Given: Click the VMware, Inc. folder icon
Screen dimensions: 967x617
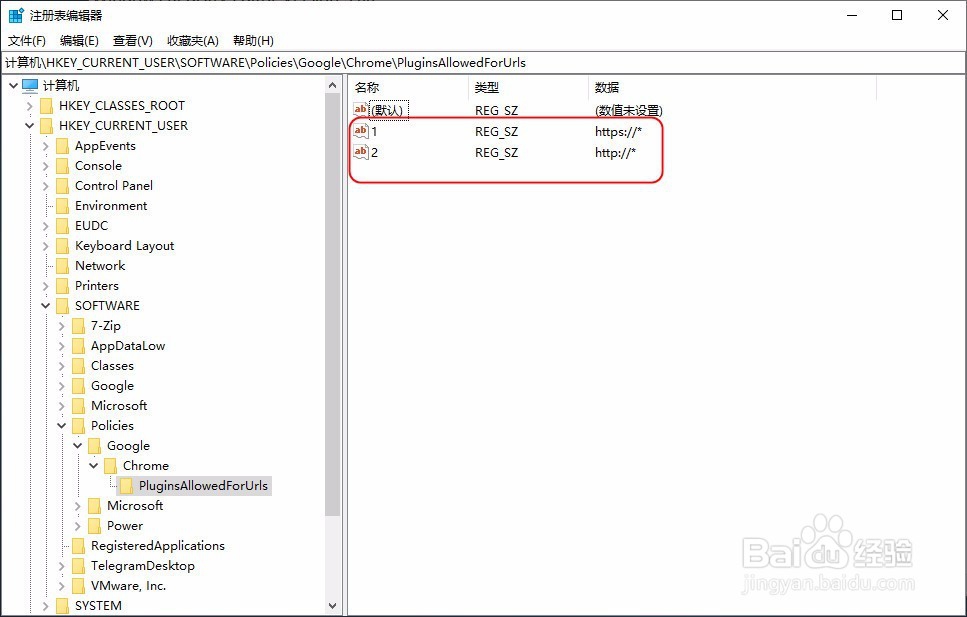Looking at the screenshot, I should click(78, 586).
